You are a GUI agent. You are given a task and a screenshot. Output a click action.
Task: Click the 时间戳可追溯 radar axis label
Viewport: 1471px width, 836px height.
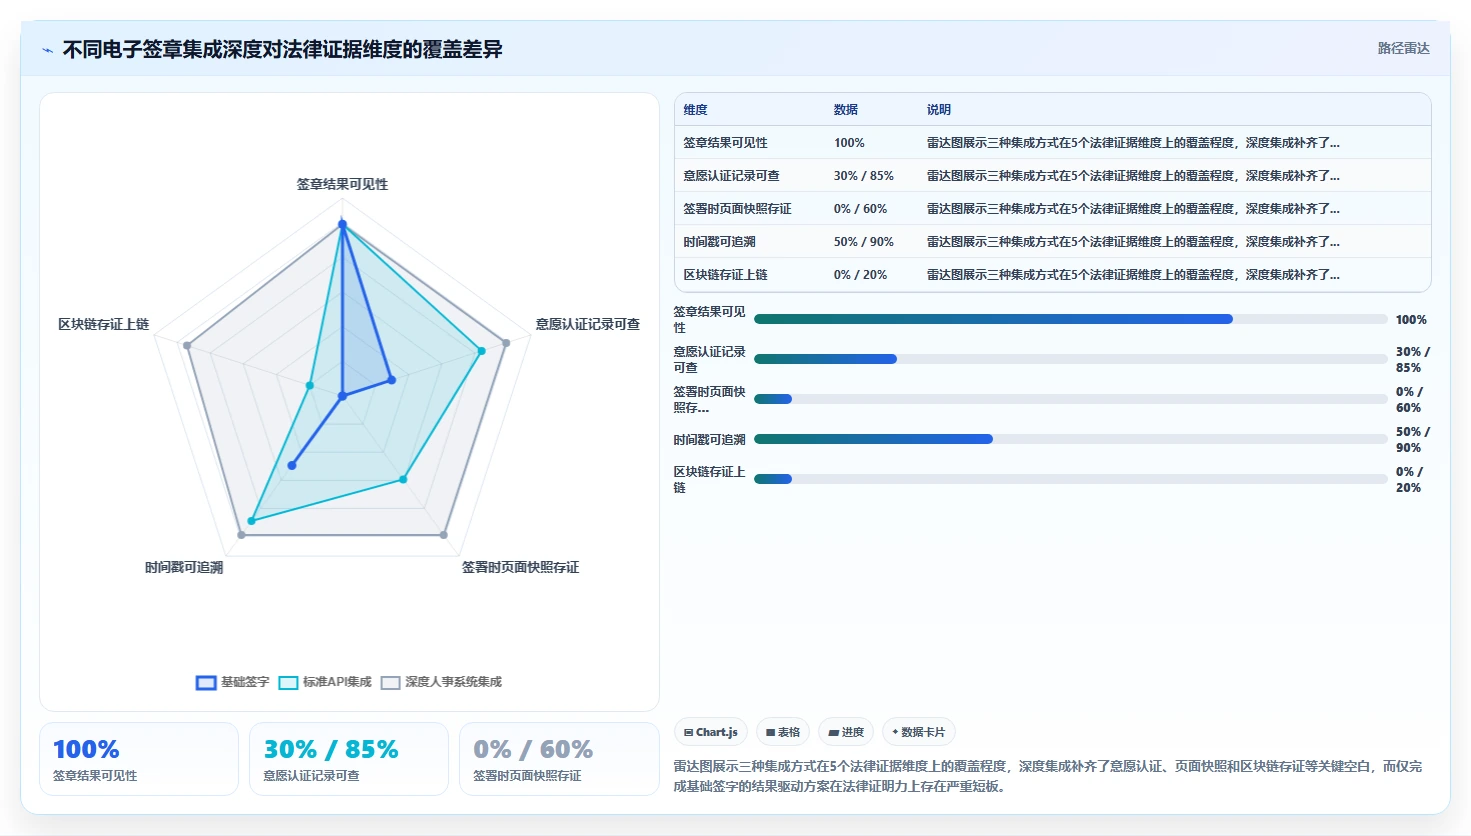coord(184,567)
